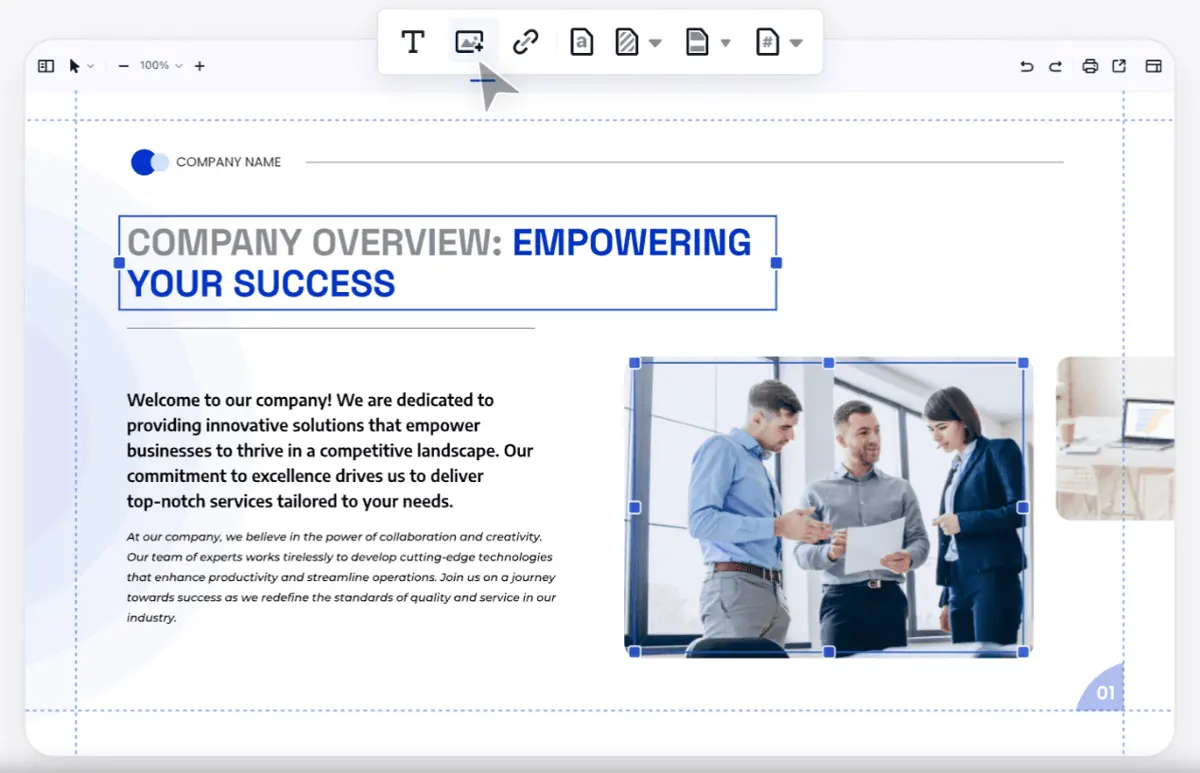Print the document
This screenshot has height=773, width=1200.
click(1090, 66)
